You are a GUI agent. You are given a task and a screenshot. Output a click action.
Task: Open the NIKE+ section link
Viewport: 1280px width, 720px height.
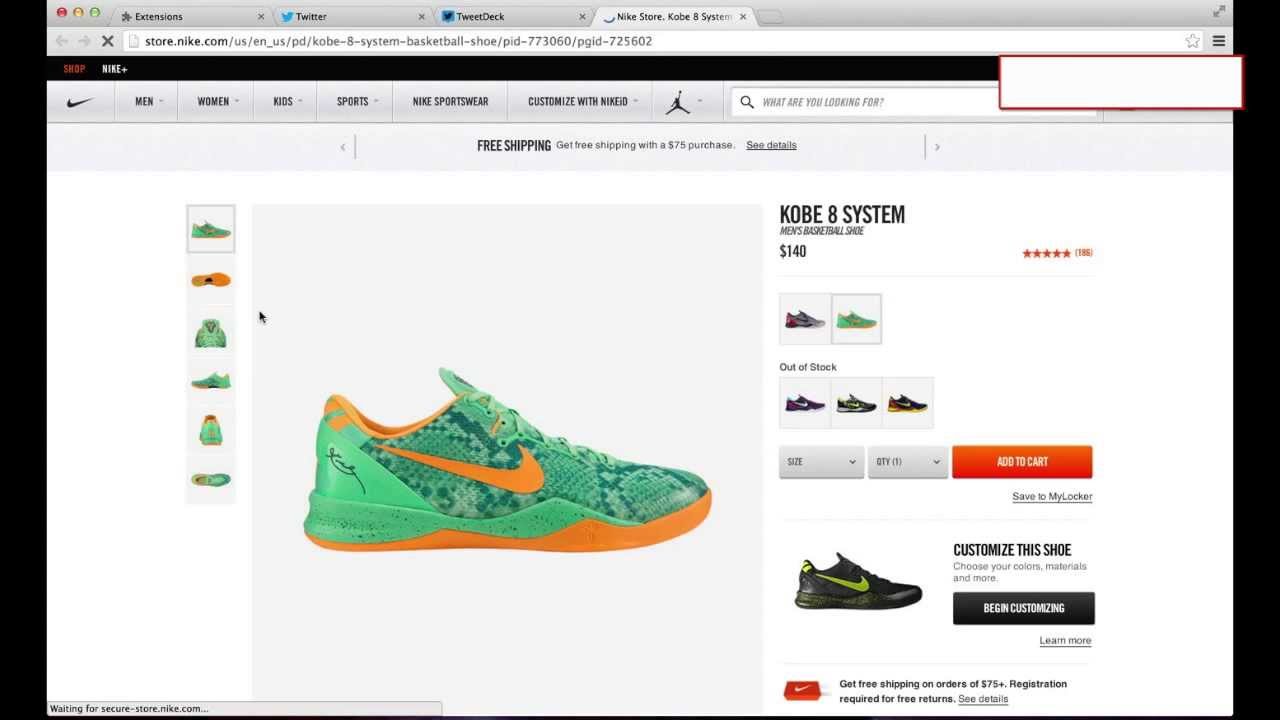pos(115,69)
